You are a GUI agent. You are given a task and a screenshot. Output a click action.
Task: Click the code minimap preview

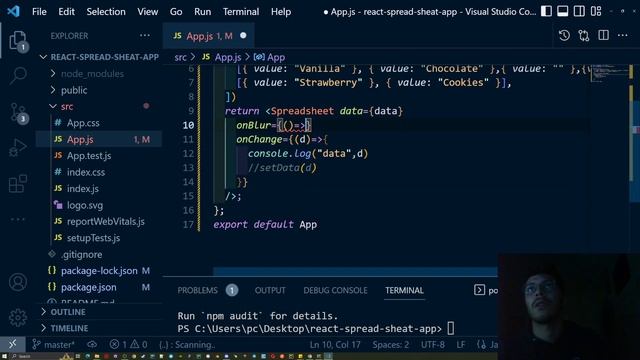610,73
